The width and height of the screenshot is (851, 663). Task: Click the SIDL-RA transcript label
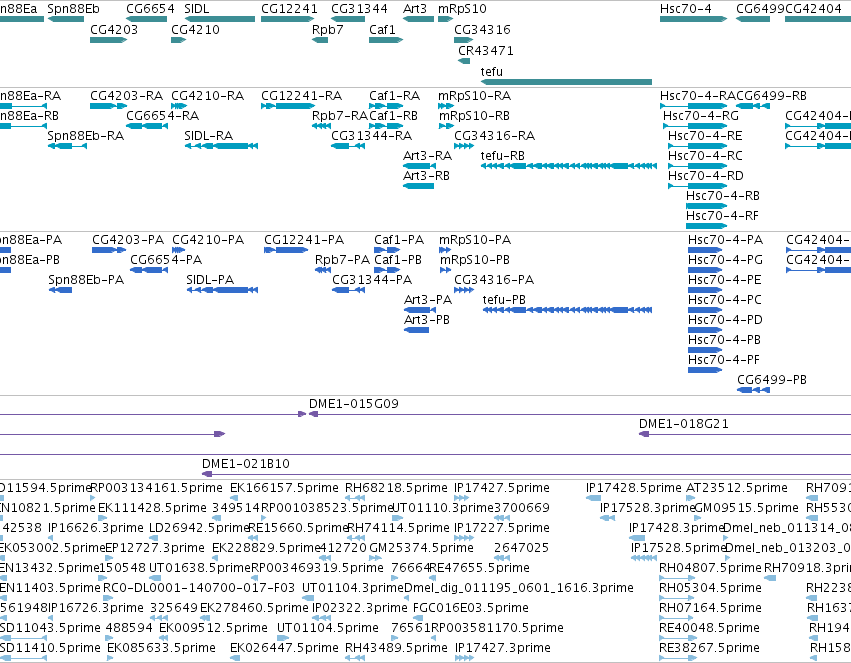tap(208, 136)
